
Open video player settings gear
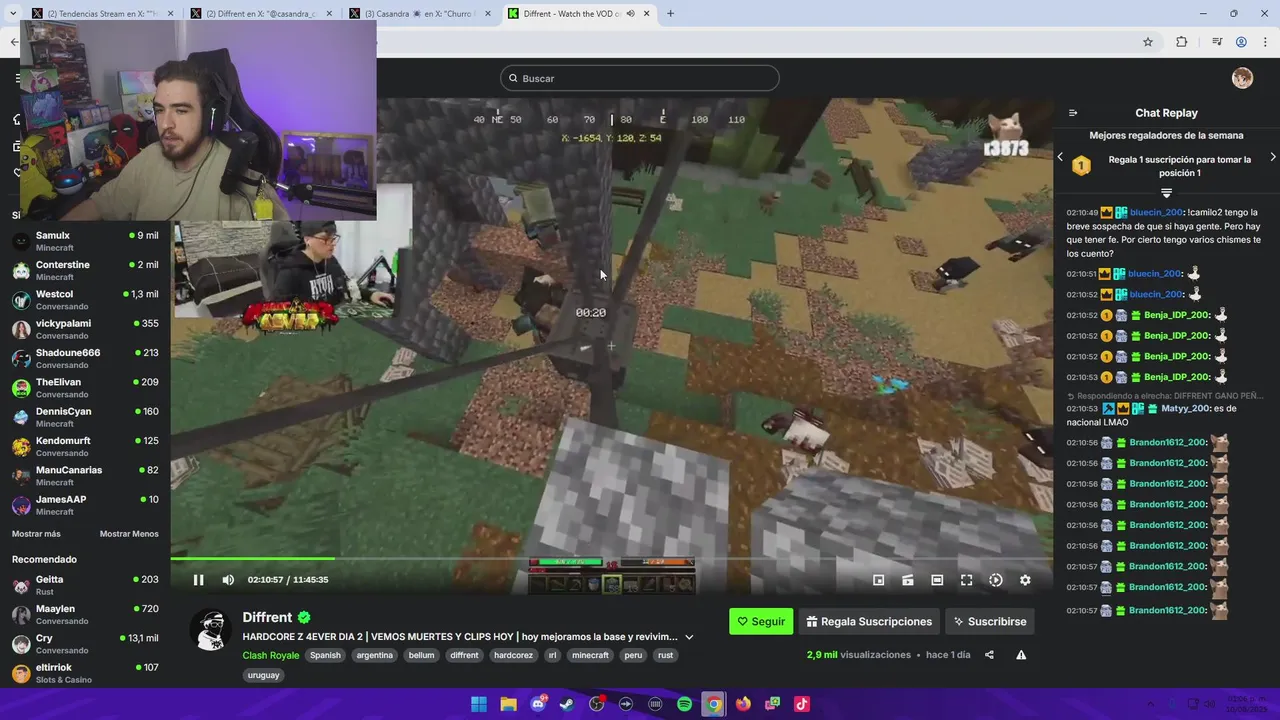click(x=1025, y=580)
